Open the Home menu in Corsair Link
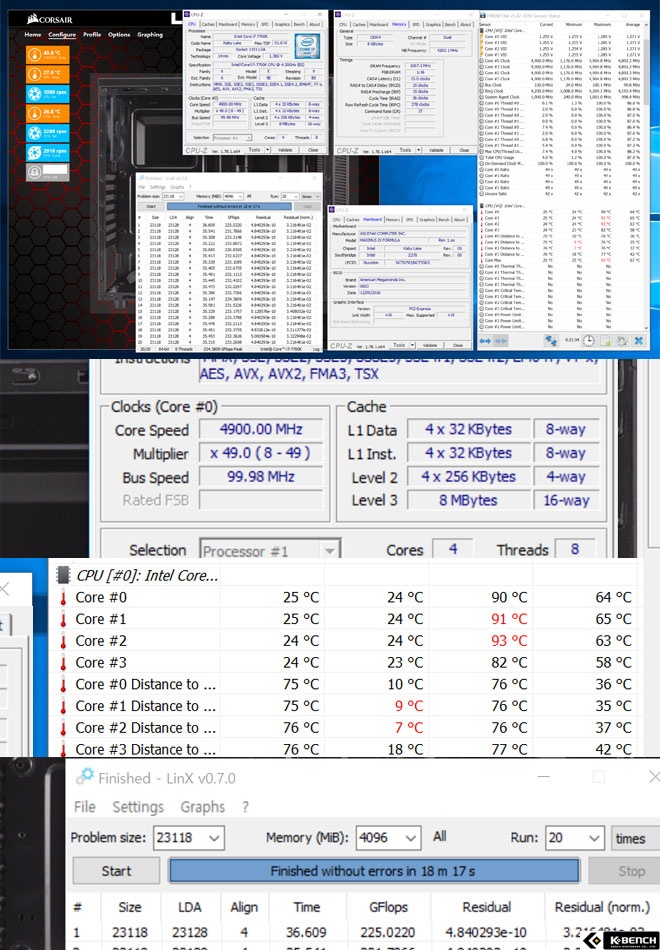This screenshot has width=660, height=950. [33, 35]
